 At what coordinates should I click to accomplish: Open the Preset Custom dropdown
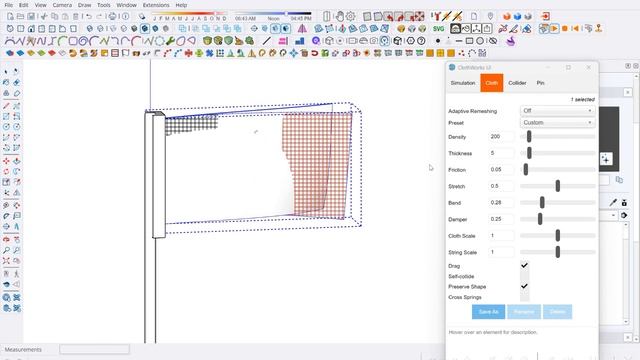[x=557, y=122]
